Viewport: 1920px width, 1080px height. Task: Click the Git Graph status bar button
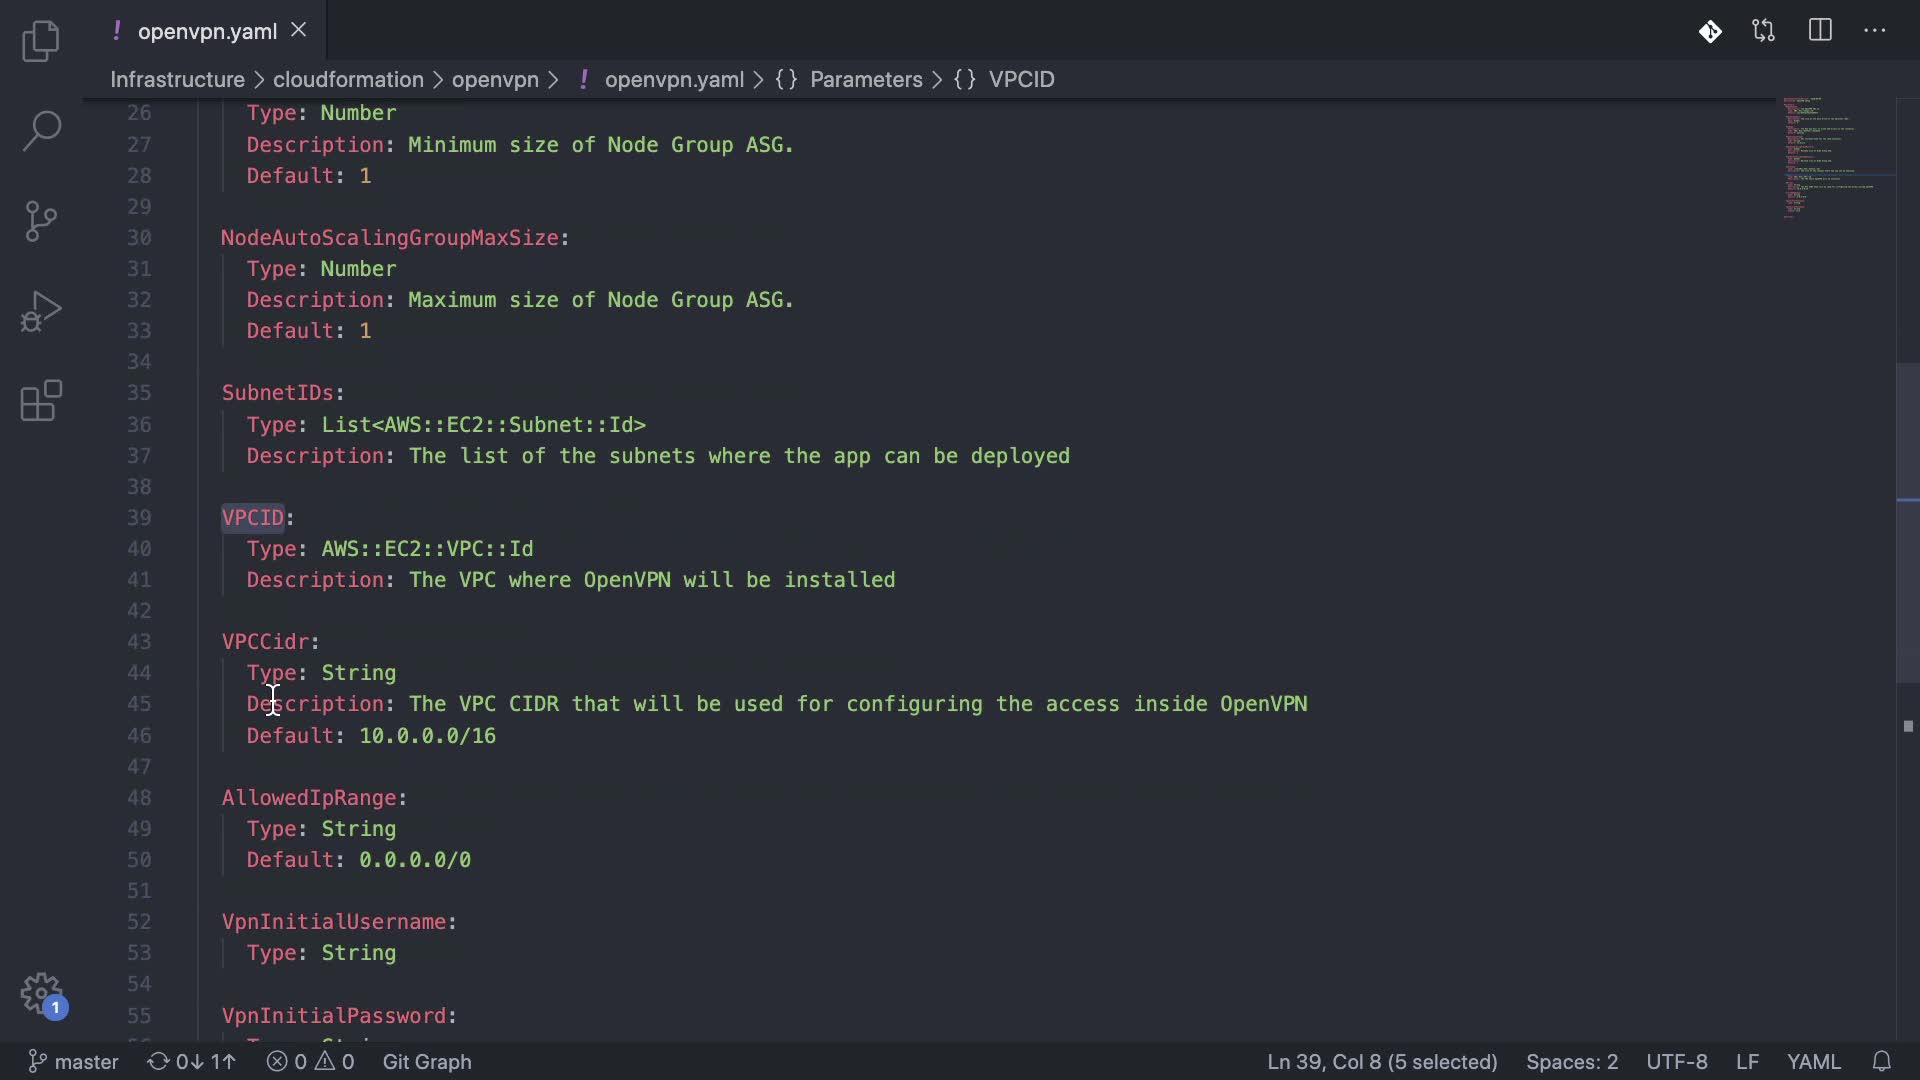427,1061
